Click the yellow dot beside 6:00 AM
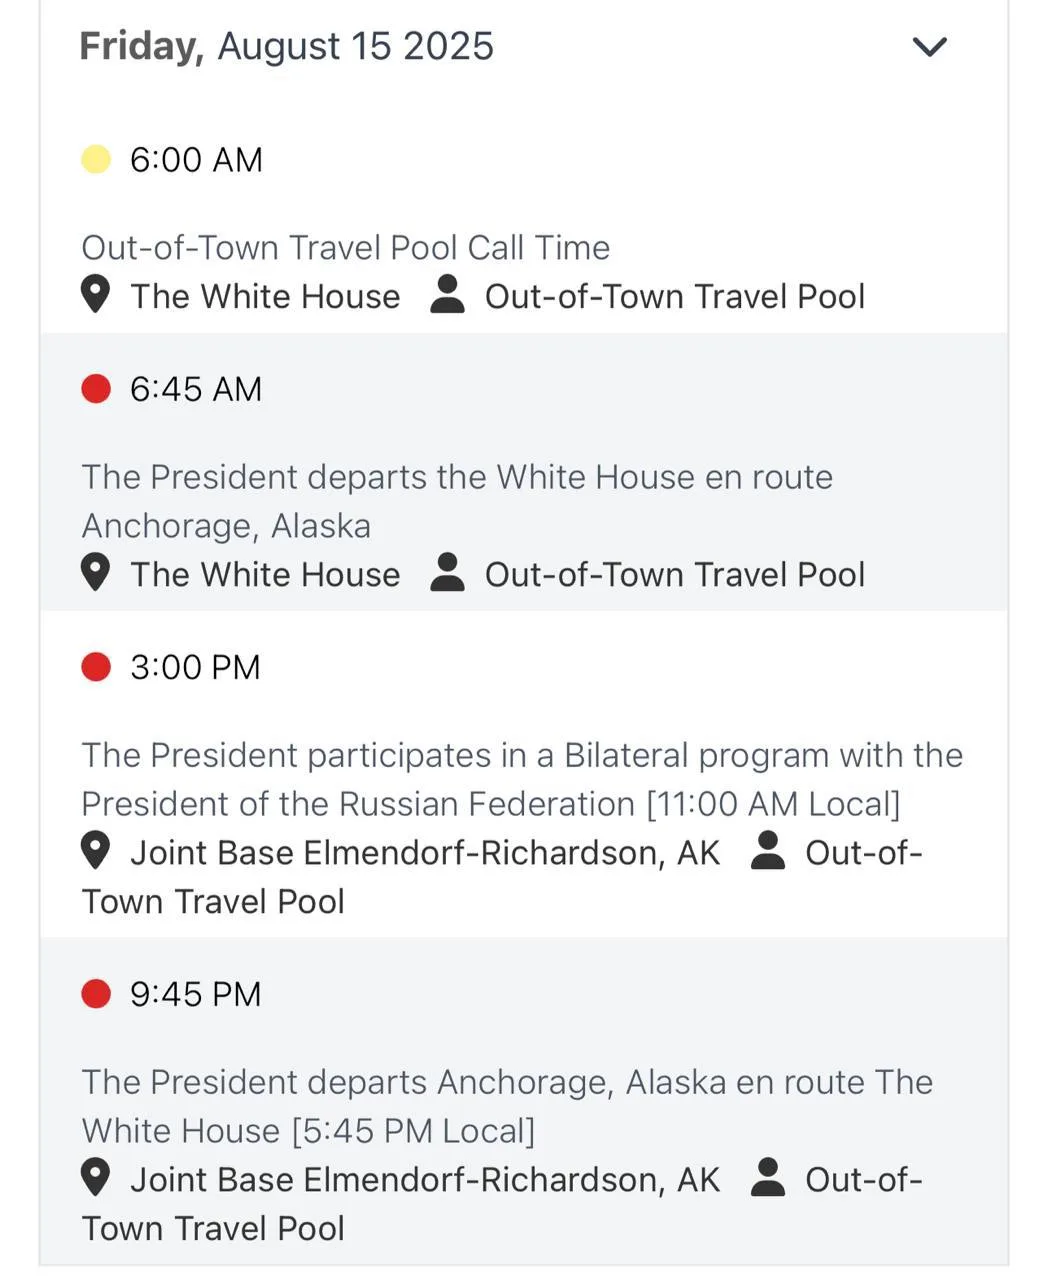The image size is (1048, 1280). click(96, 160)
